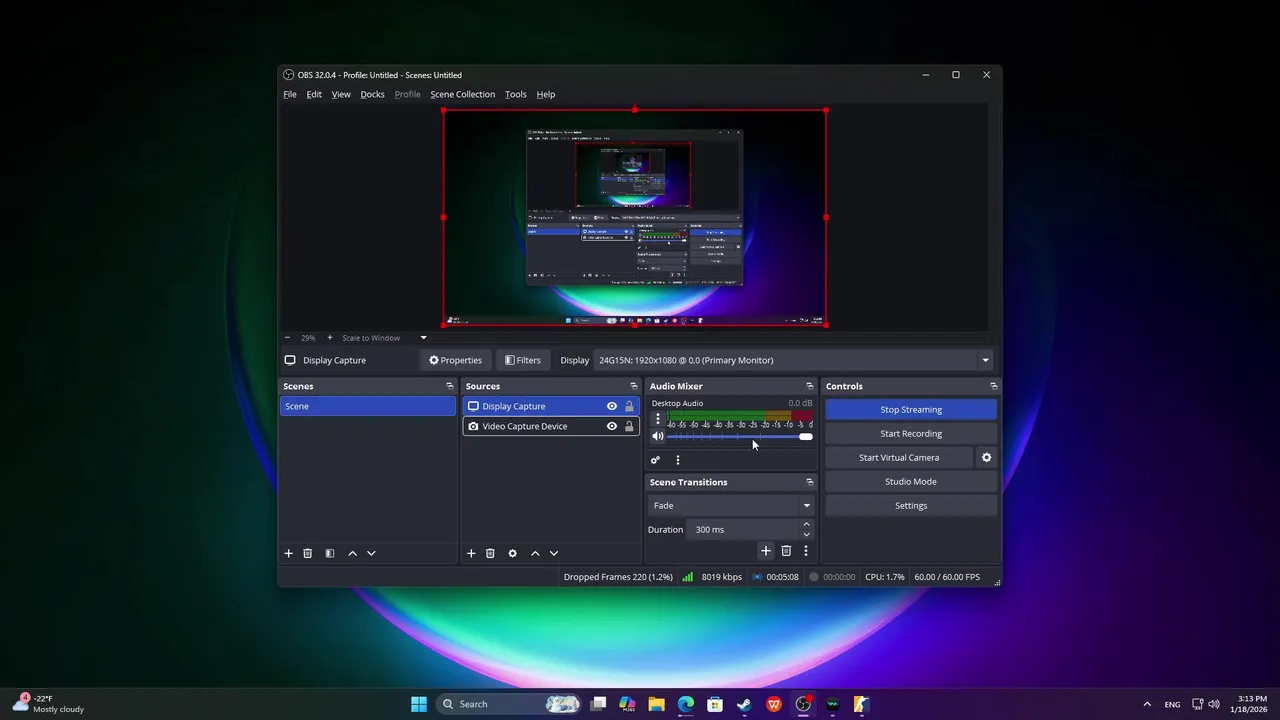The image size is (1280, 720).
Task: Lock the Video Capture Device source
Action: point(629,426)
